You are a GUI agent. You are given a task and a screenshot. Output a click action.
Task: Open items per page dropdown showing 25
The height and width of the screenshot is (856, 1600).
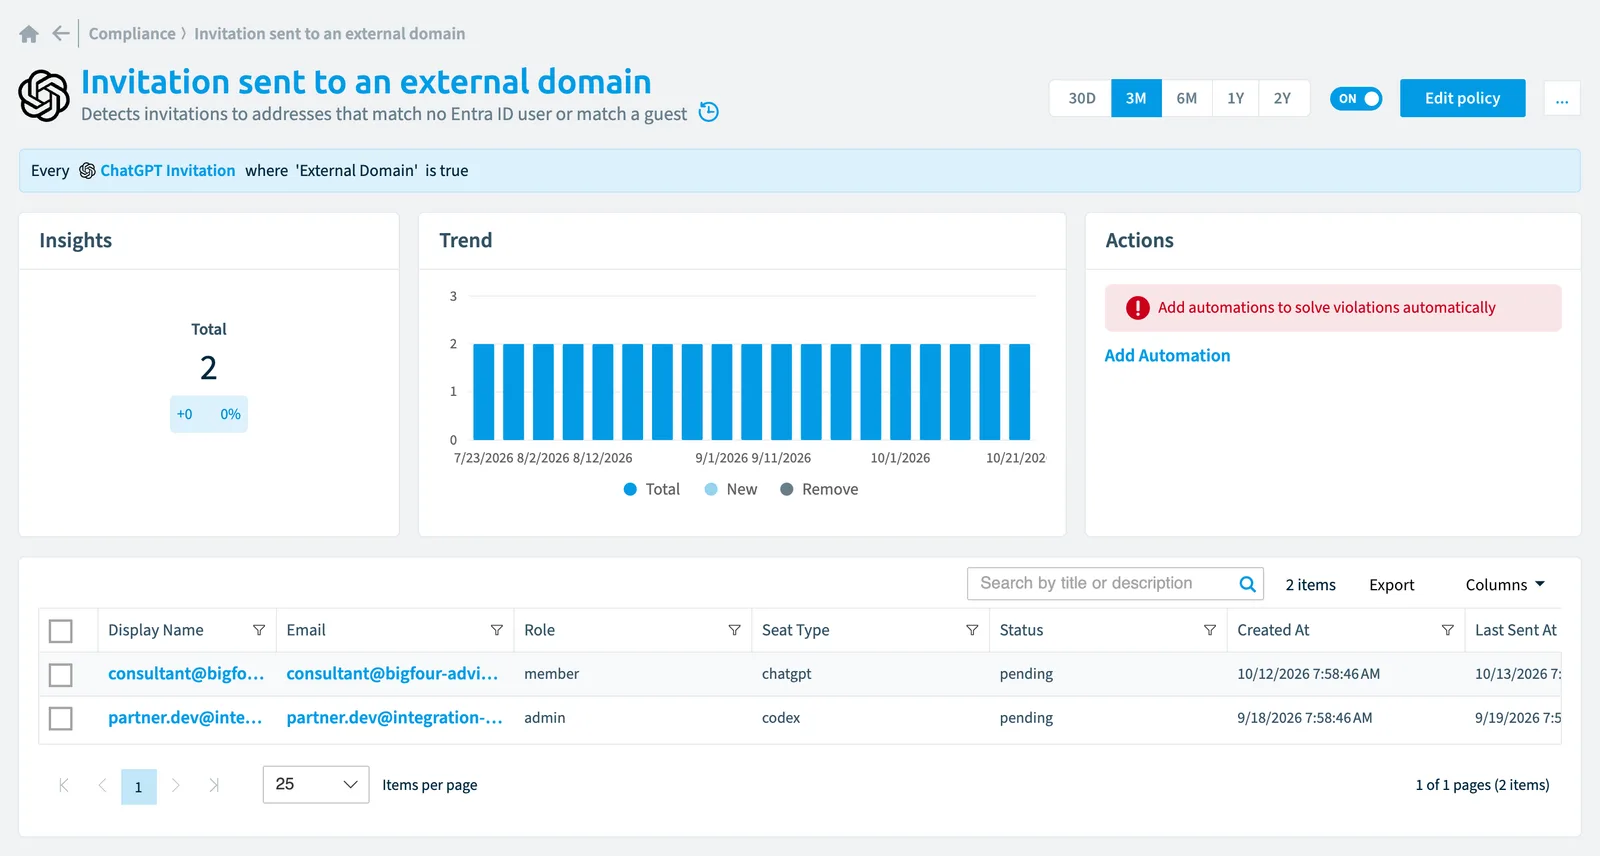316,784
